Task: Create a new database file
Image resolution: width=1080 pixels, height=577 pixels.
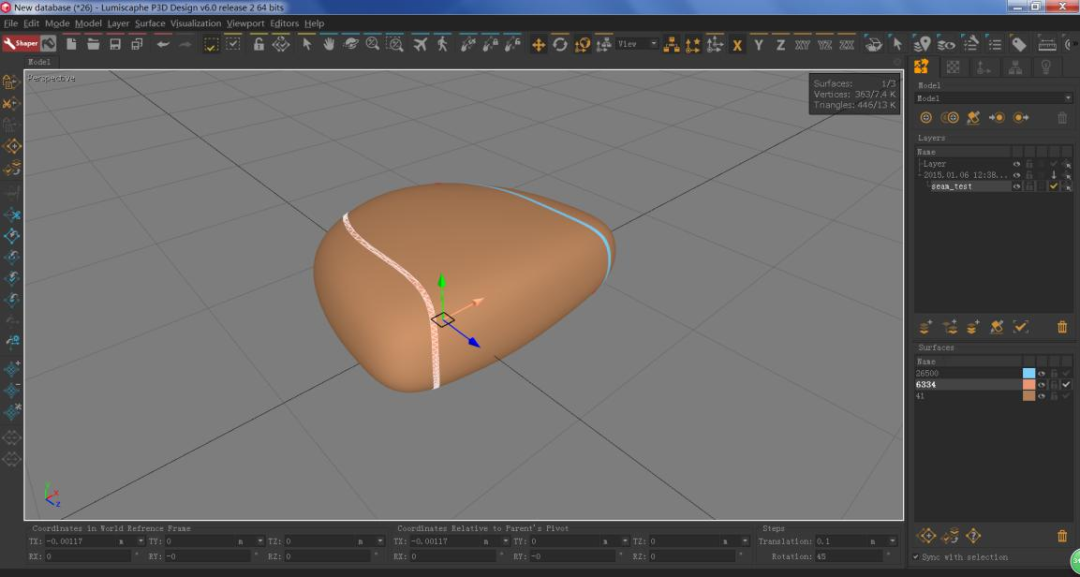Action: [x=71, y=44]
